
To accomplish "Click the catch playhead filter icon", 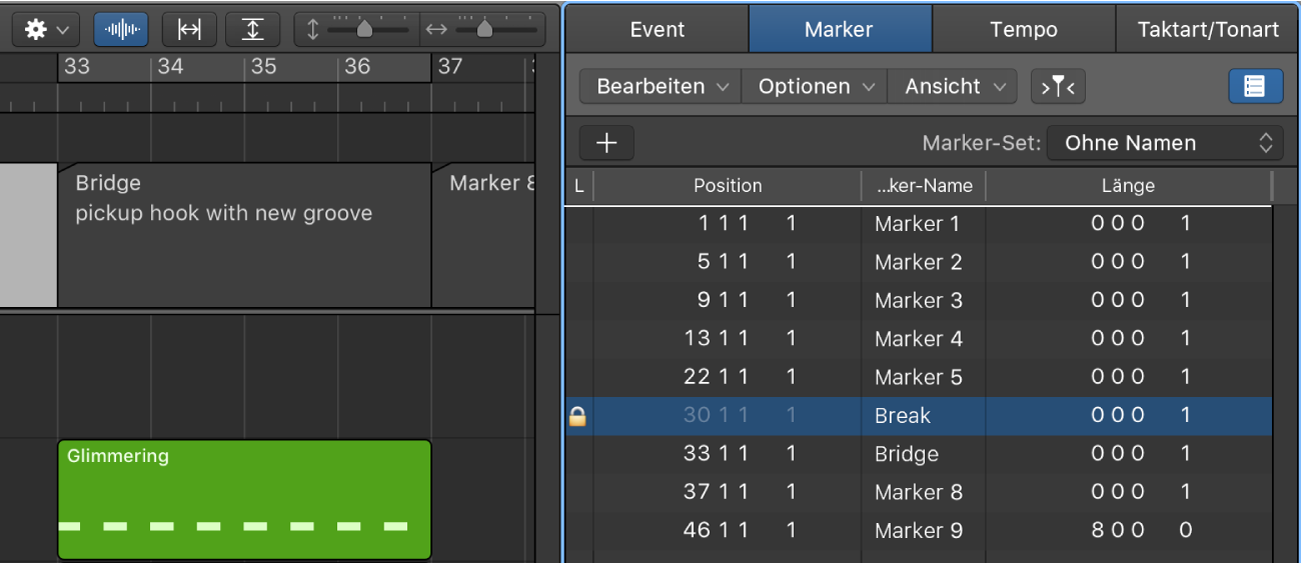I will pyautogui.click(x=1058, y=87).
